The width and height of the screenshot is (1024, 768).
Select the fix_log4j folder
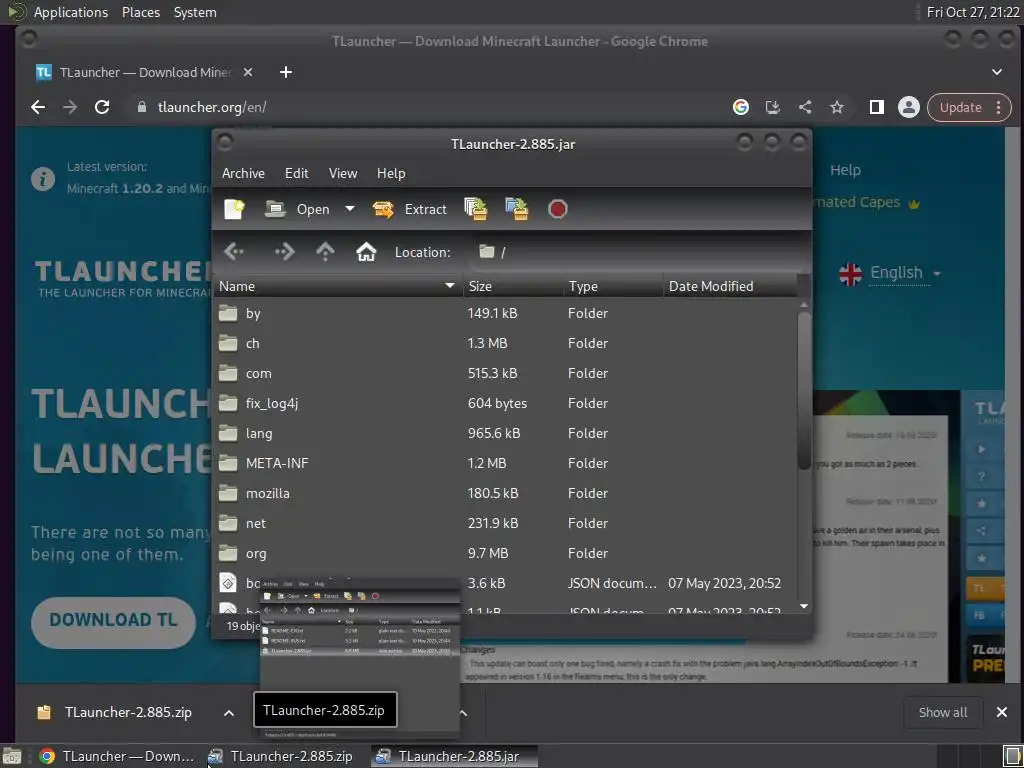505,404
